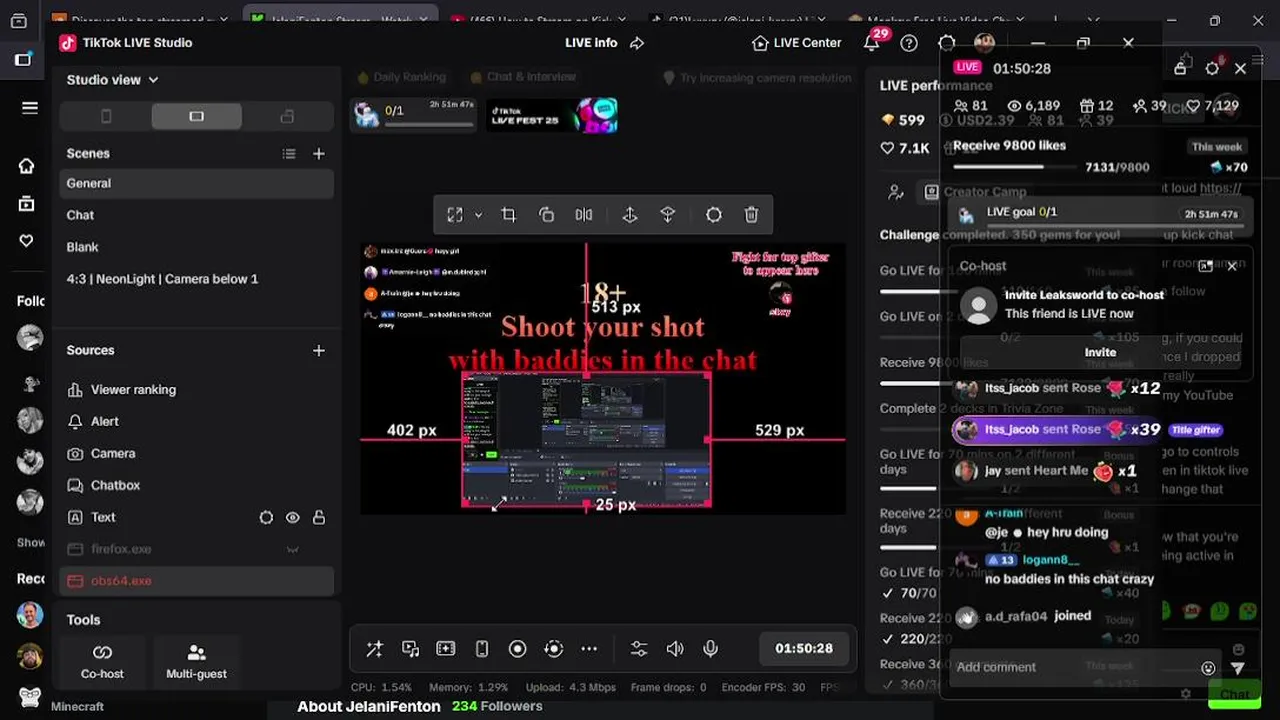The image size is (1280, 720).
Task: Go to Home in left sidebar
Action: pyautogui.click(x=27, y=166)
